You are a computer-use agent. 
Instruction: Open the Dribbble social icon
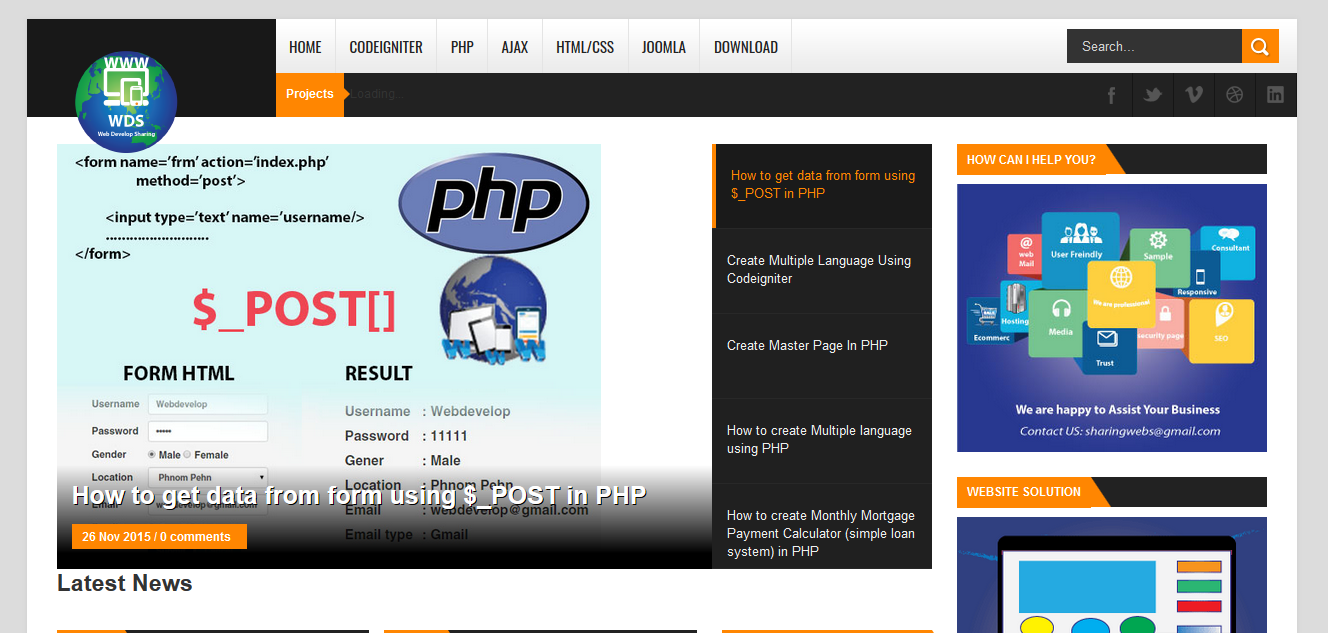[1234, 95]
